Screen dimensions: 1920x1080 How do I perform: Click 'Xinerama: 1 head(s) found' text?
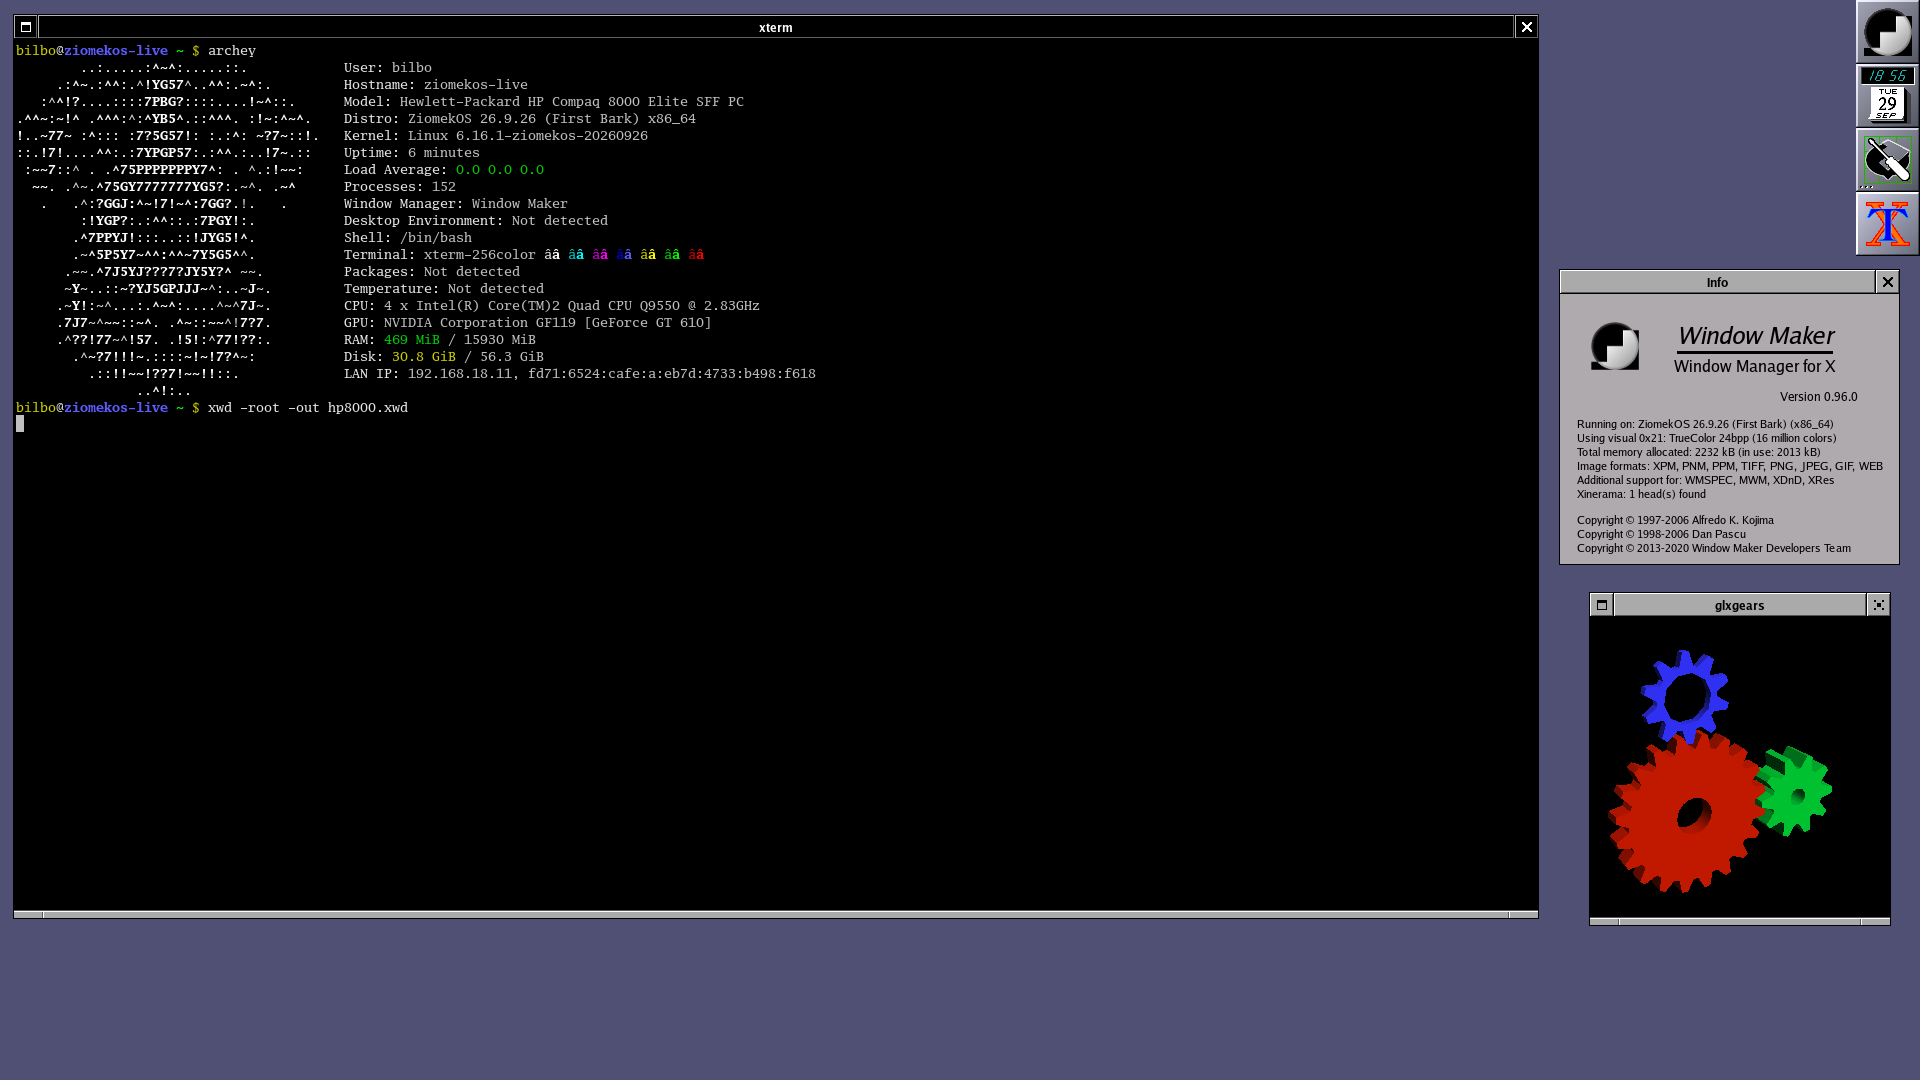[1641, 494]
